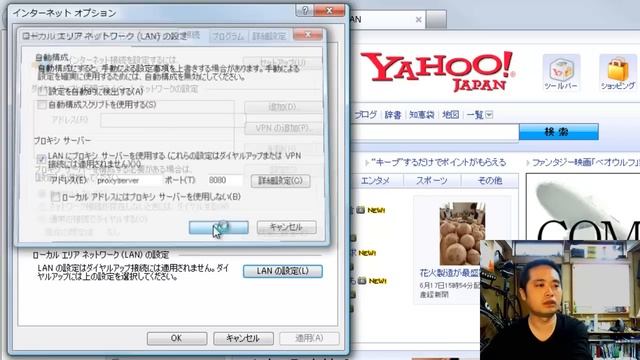Open Yahoo Japan toolbar (ツールバー) icon
The width and height of the screenshot is (640, 360).
pos(561,73)
